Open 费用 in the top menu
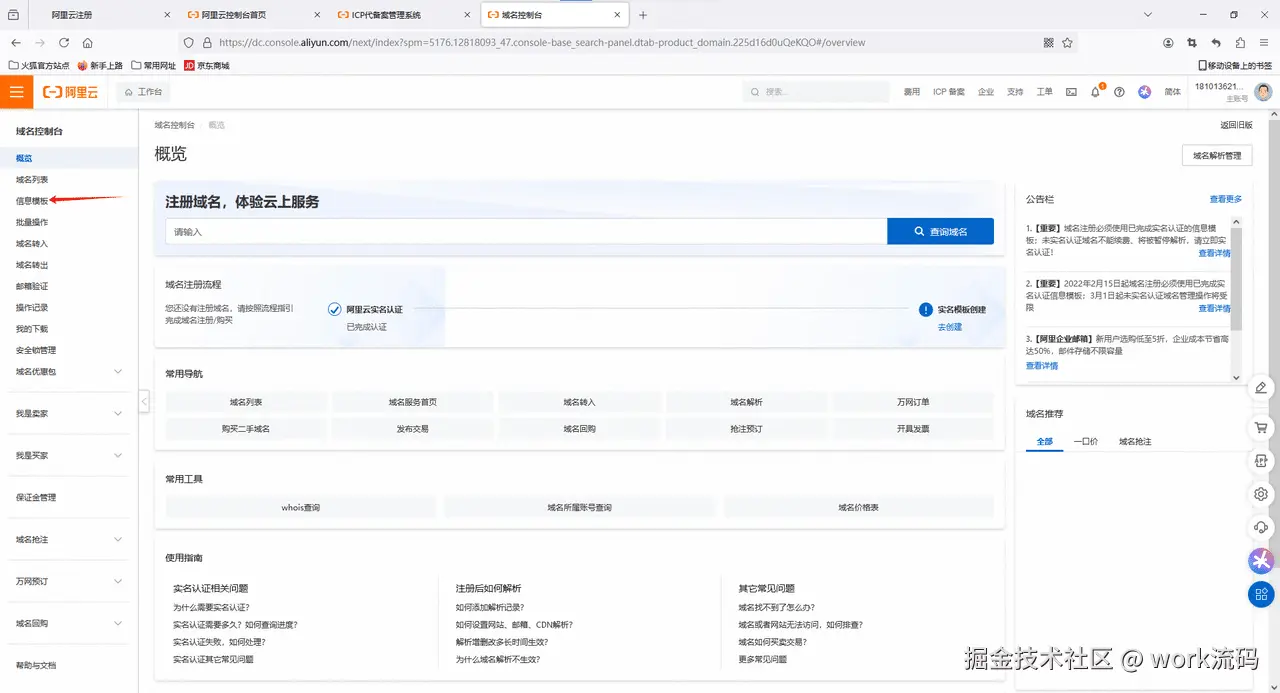 click(912, 92)
